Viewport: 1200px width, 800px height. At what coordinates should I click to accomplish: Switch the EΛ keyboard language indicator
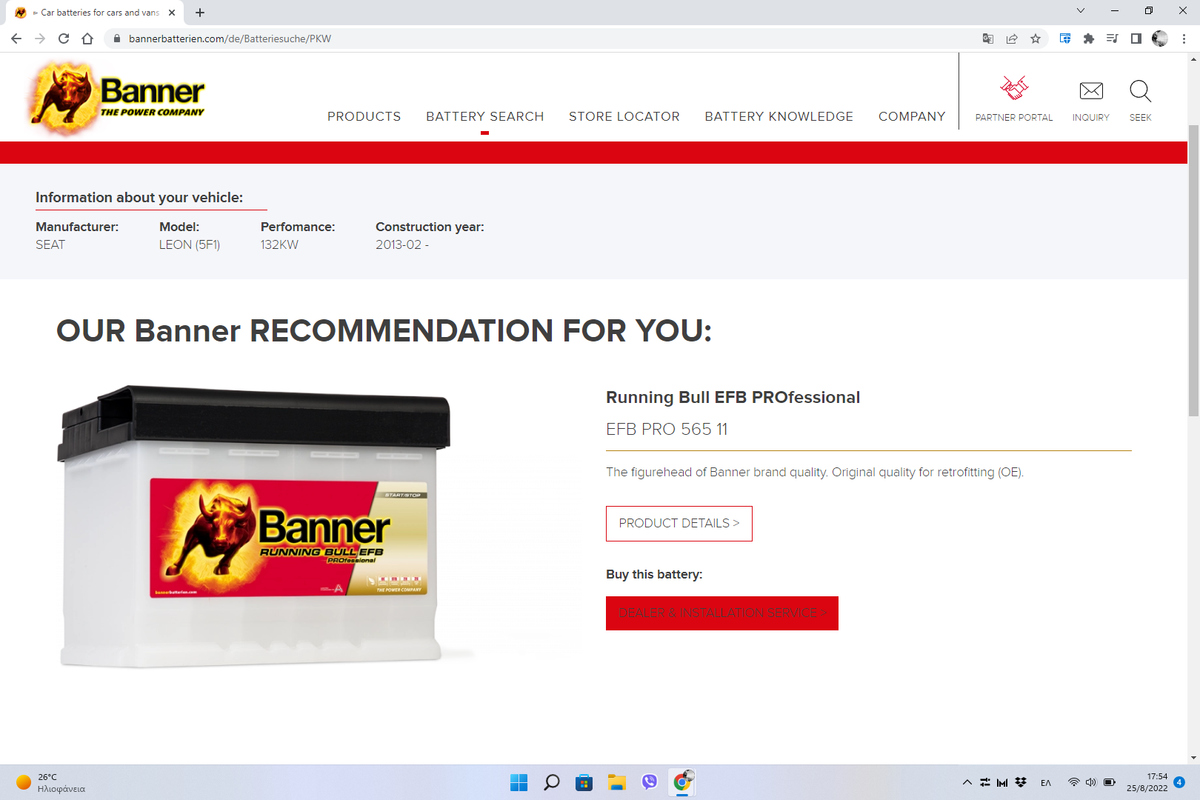coord(1046,782)
